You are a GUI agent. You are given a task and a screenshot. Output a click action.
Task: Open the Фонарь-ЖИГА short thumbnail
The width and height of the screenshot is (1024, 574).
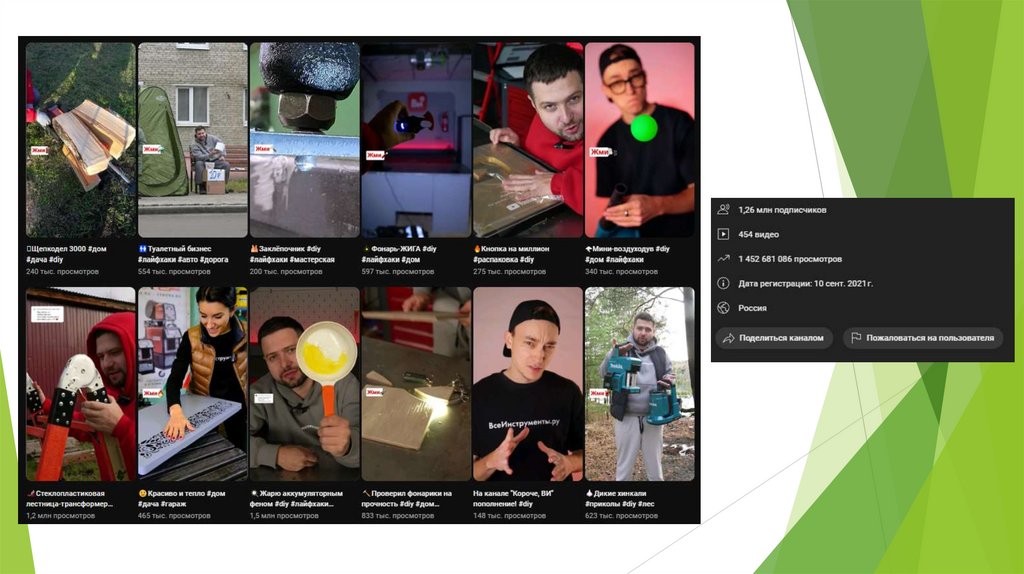click(416, 140)
